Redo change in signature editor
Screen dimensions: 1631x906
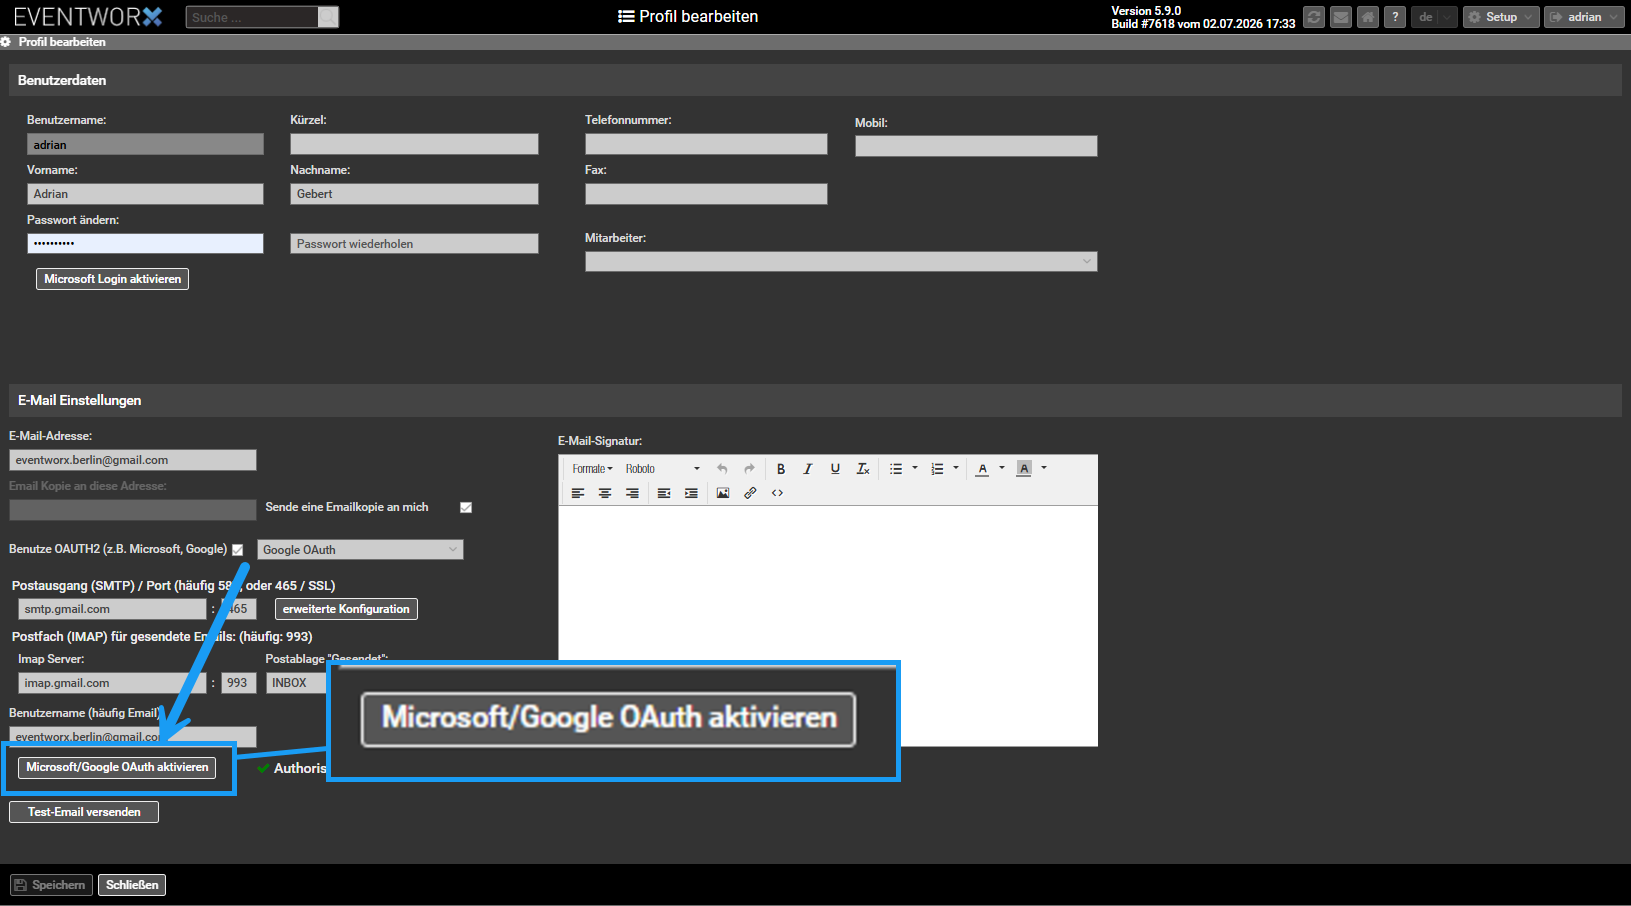pos(749,468)
